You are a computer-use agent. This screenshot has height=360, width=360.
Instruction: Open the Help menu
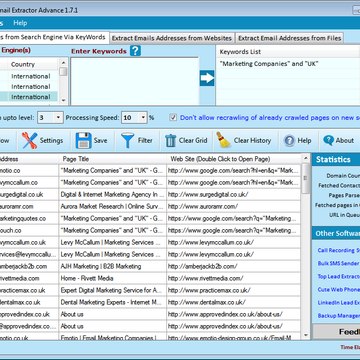click(20, 23)
